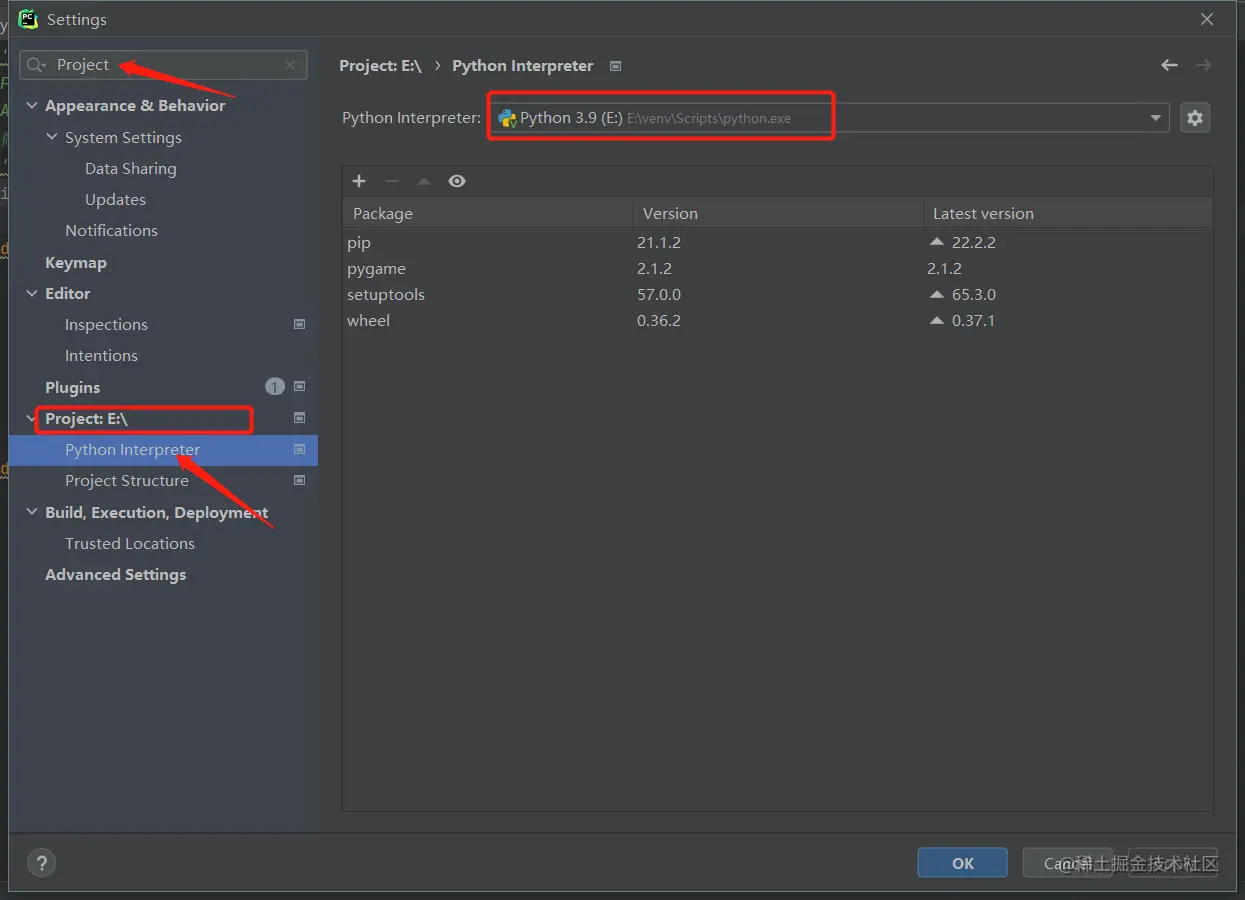Click the Cancel button
This screenshot has height=900, width=1245.
pos(1067,863)
